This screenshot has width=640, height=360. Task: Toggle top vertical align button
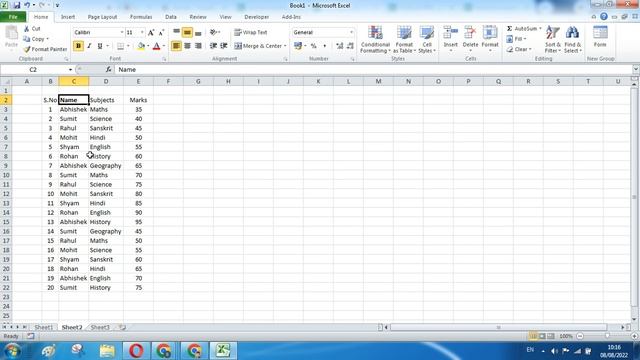coord(176,32)
